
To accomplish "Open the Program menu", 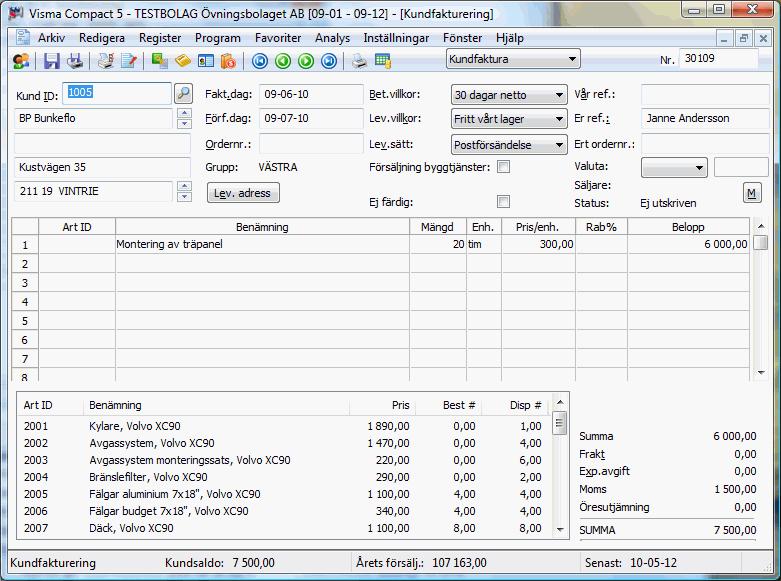I will (218, 38).
